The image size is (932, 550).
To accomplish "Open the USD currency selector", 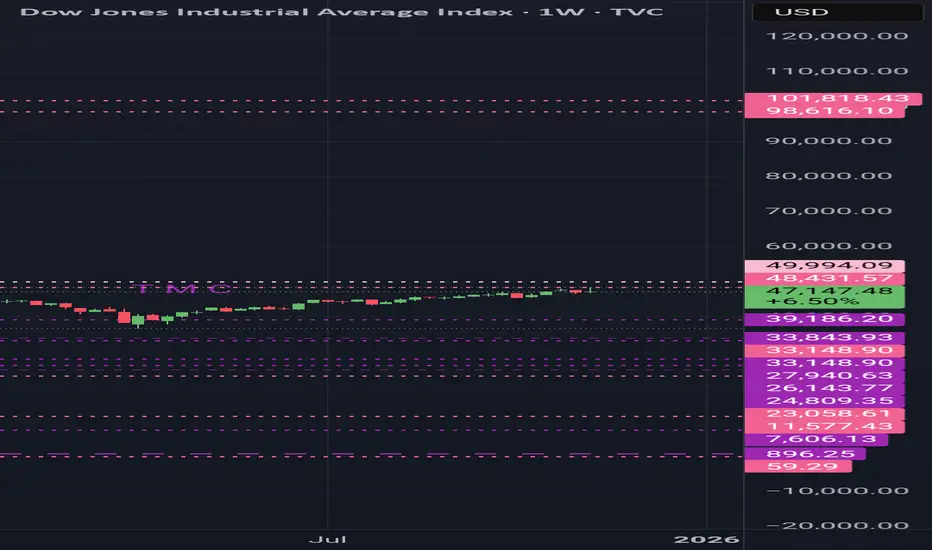I will pos(837,12).
